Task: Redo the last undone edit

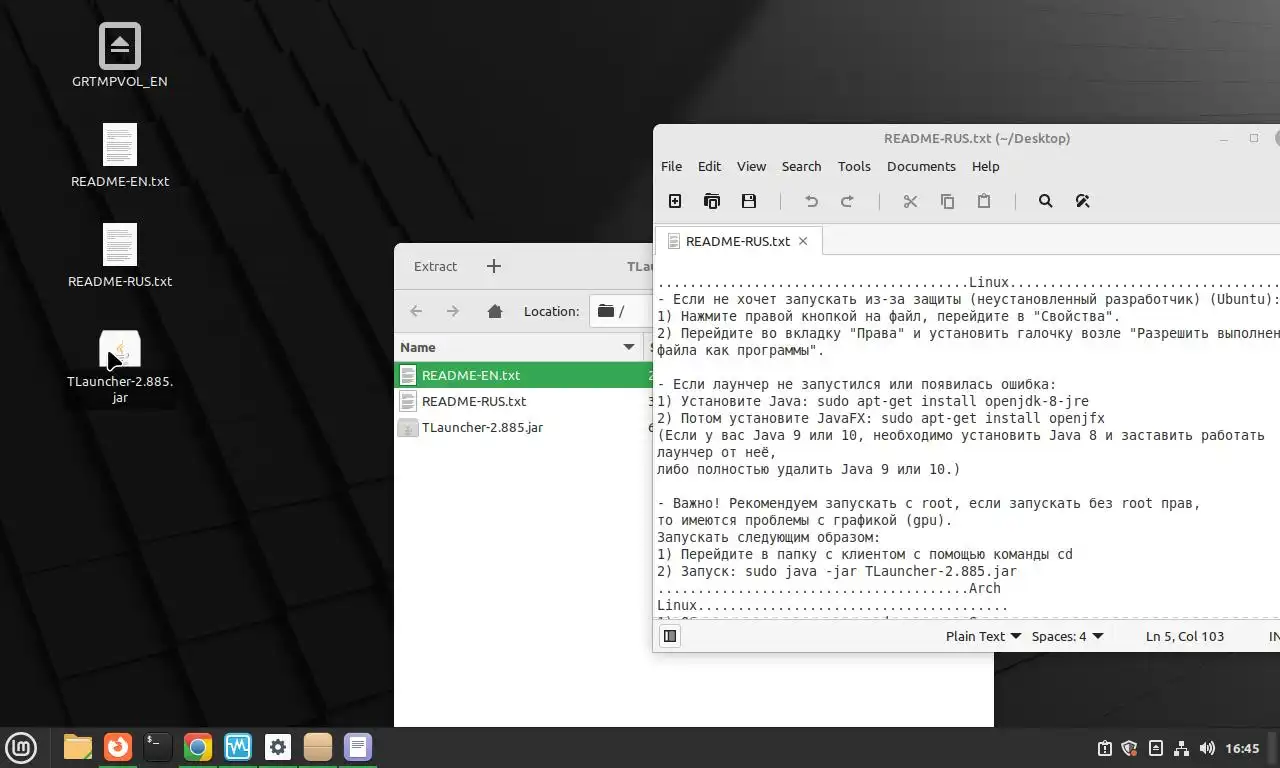Action: (847, 201)
